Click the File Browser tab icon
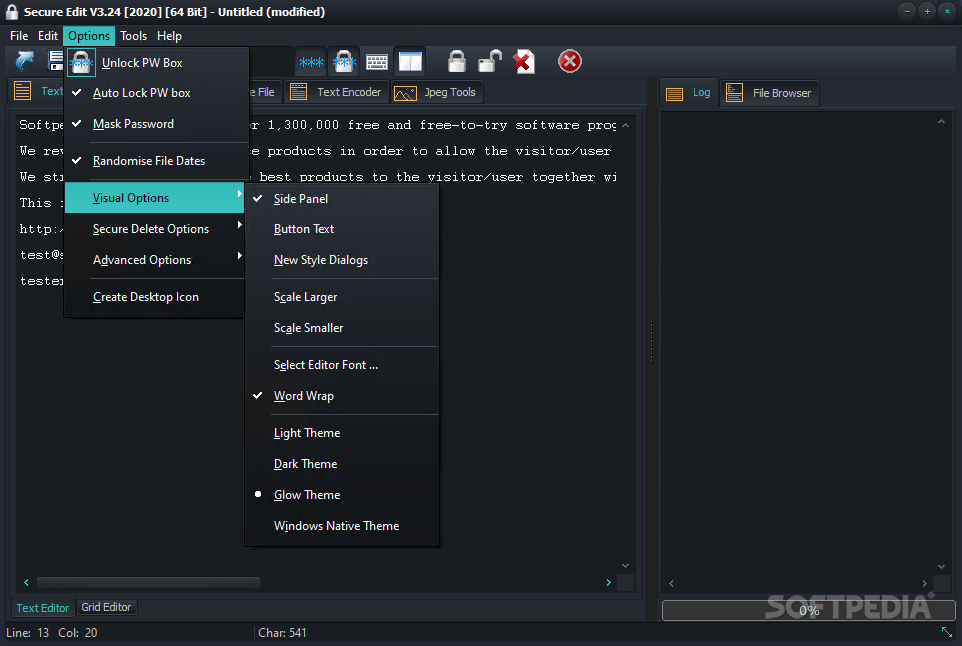Screen dimensions: 962x646 click(734, 93)
